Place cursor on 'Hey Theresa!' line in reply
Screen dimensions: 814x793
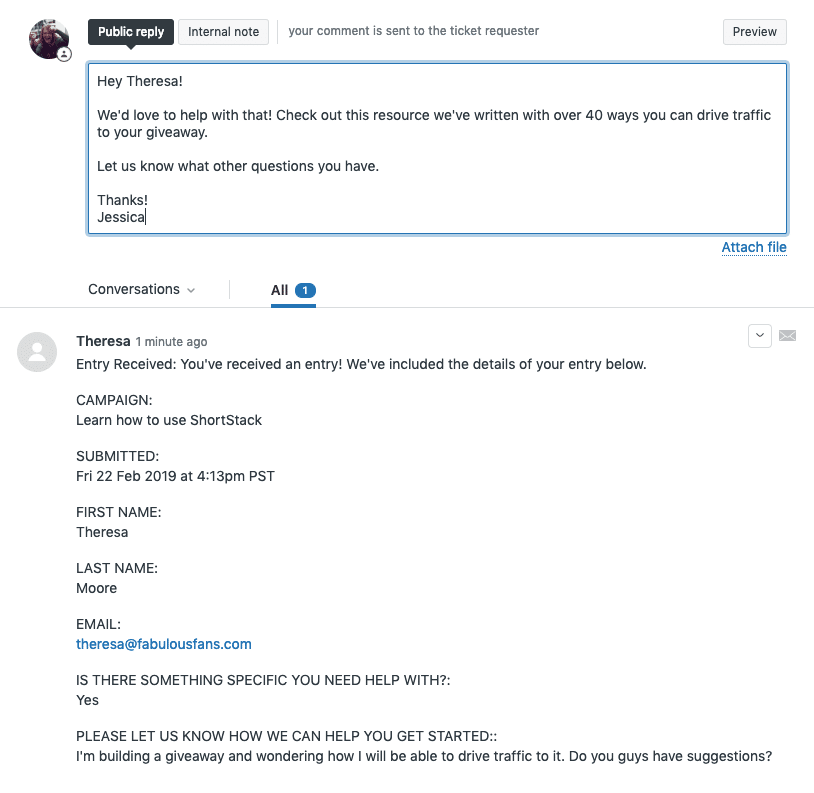[x=140, y=81]
